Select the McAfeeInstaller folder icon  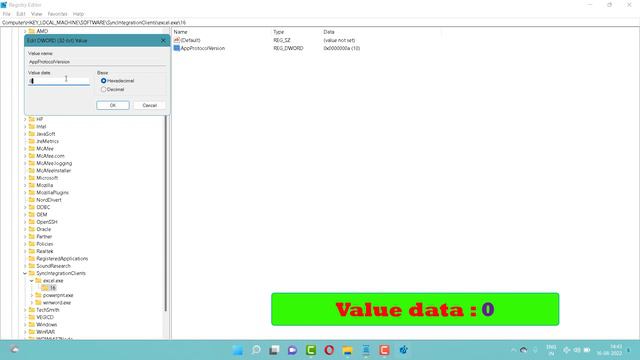pos(32,171)
